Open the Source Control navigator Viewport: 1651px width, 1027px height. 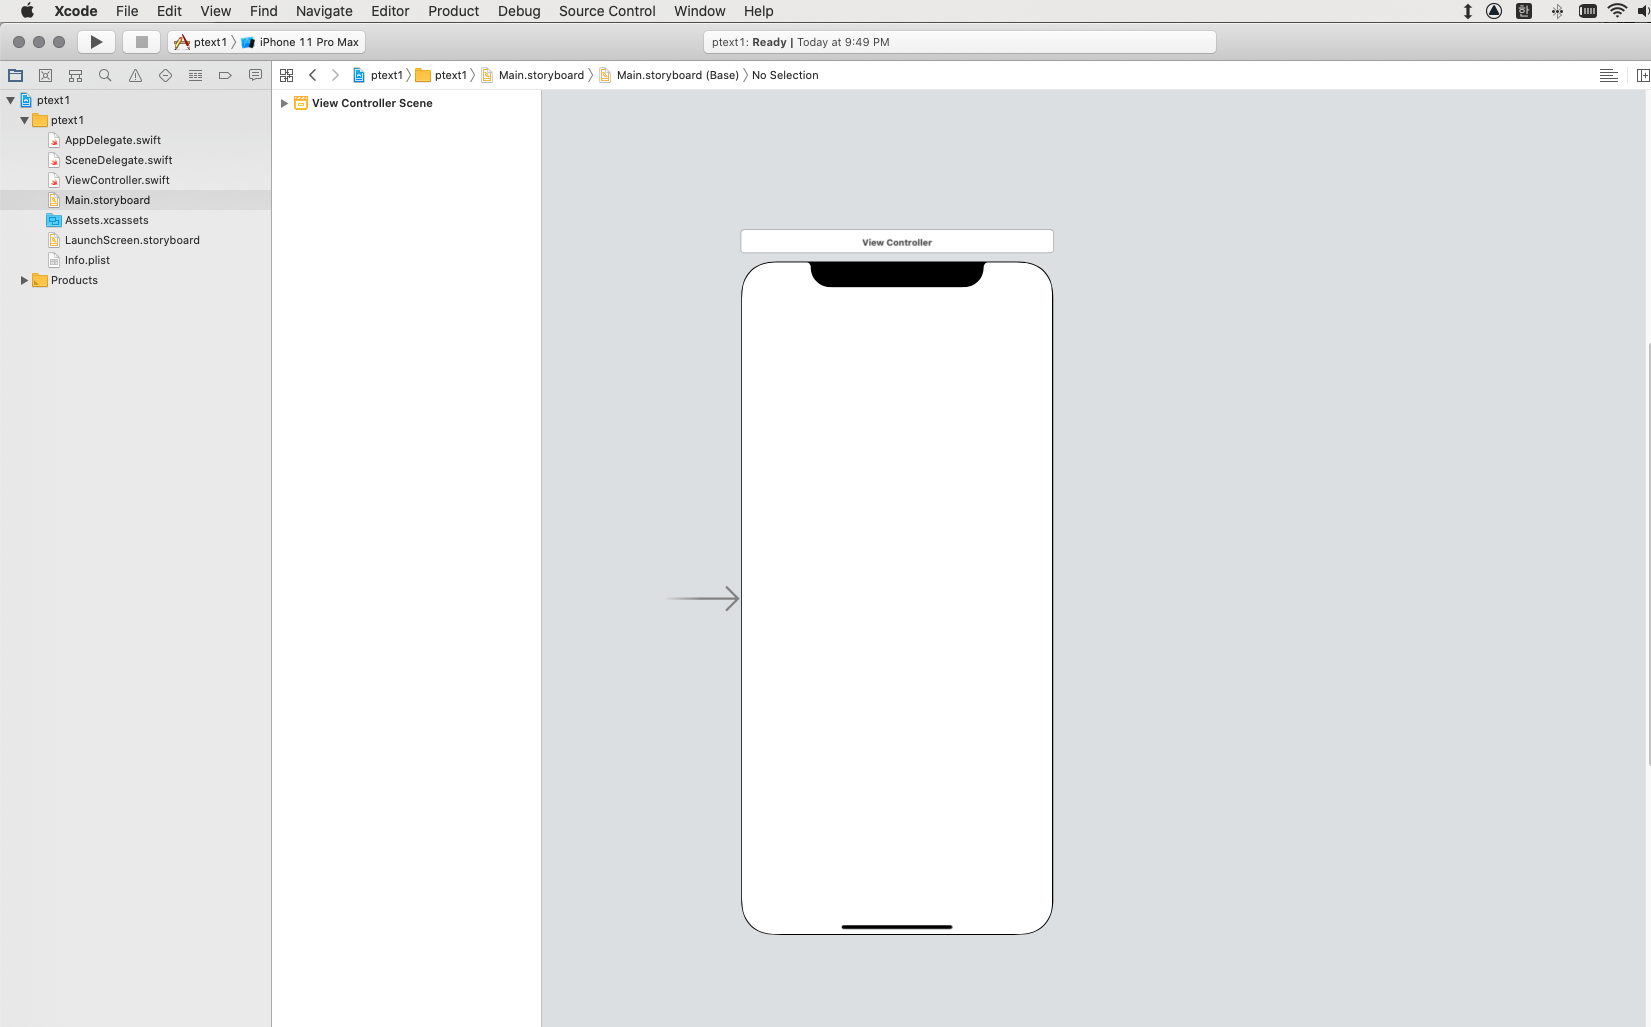(x=45, y=75)
